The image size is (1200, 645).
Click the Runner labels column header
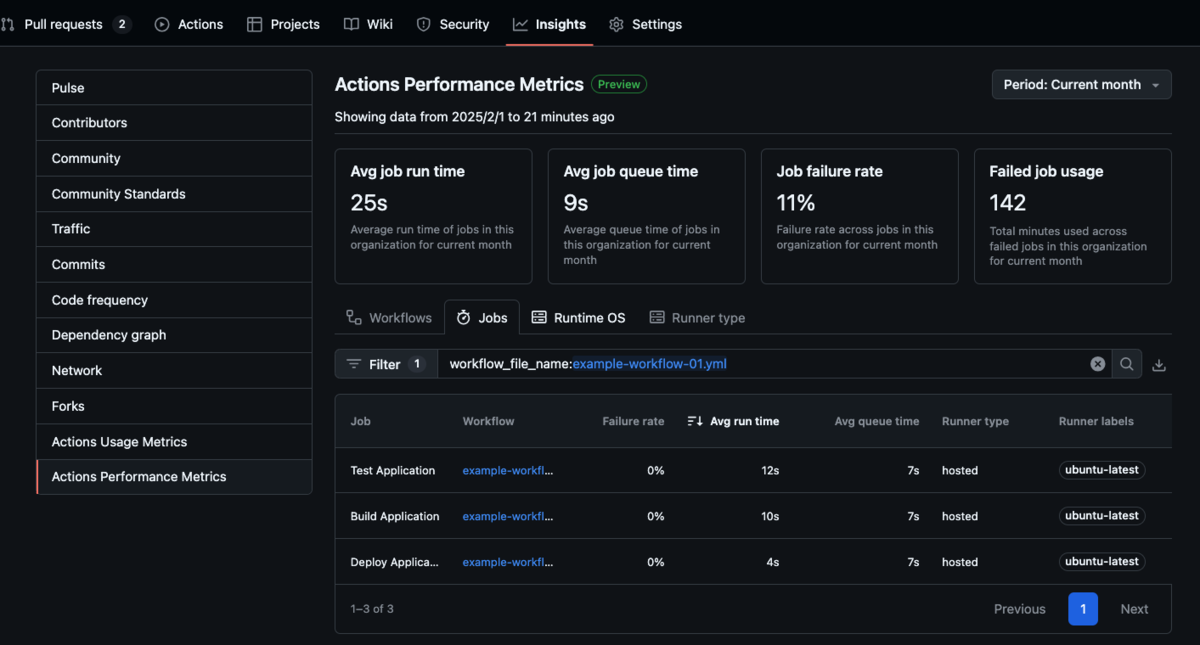(x=1096, y=421)
